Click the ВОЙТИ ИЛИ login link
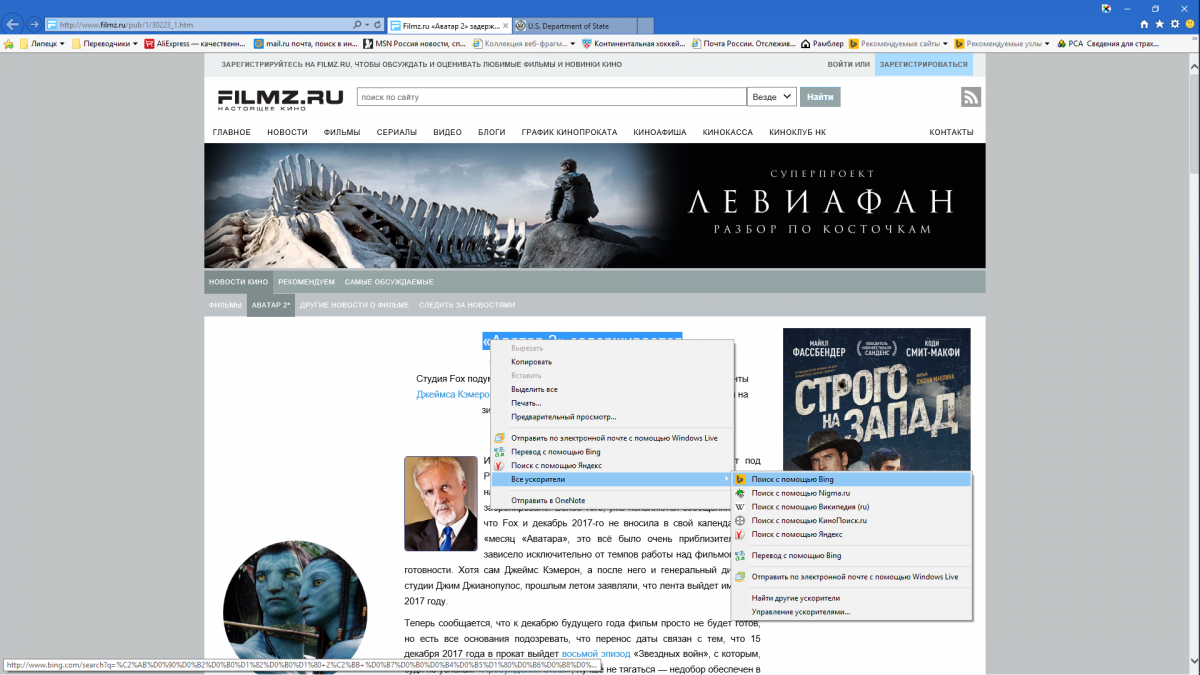1200x675 pixels. tap(848, 64)
